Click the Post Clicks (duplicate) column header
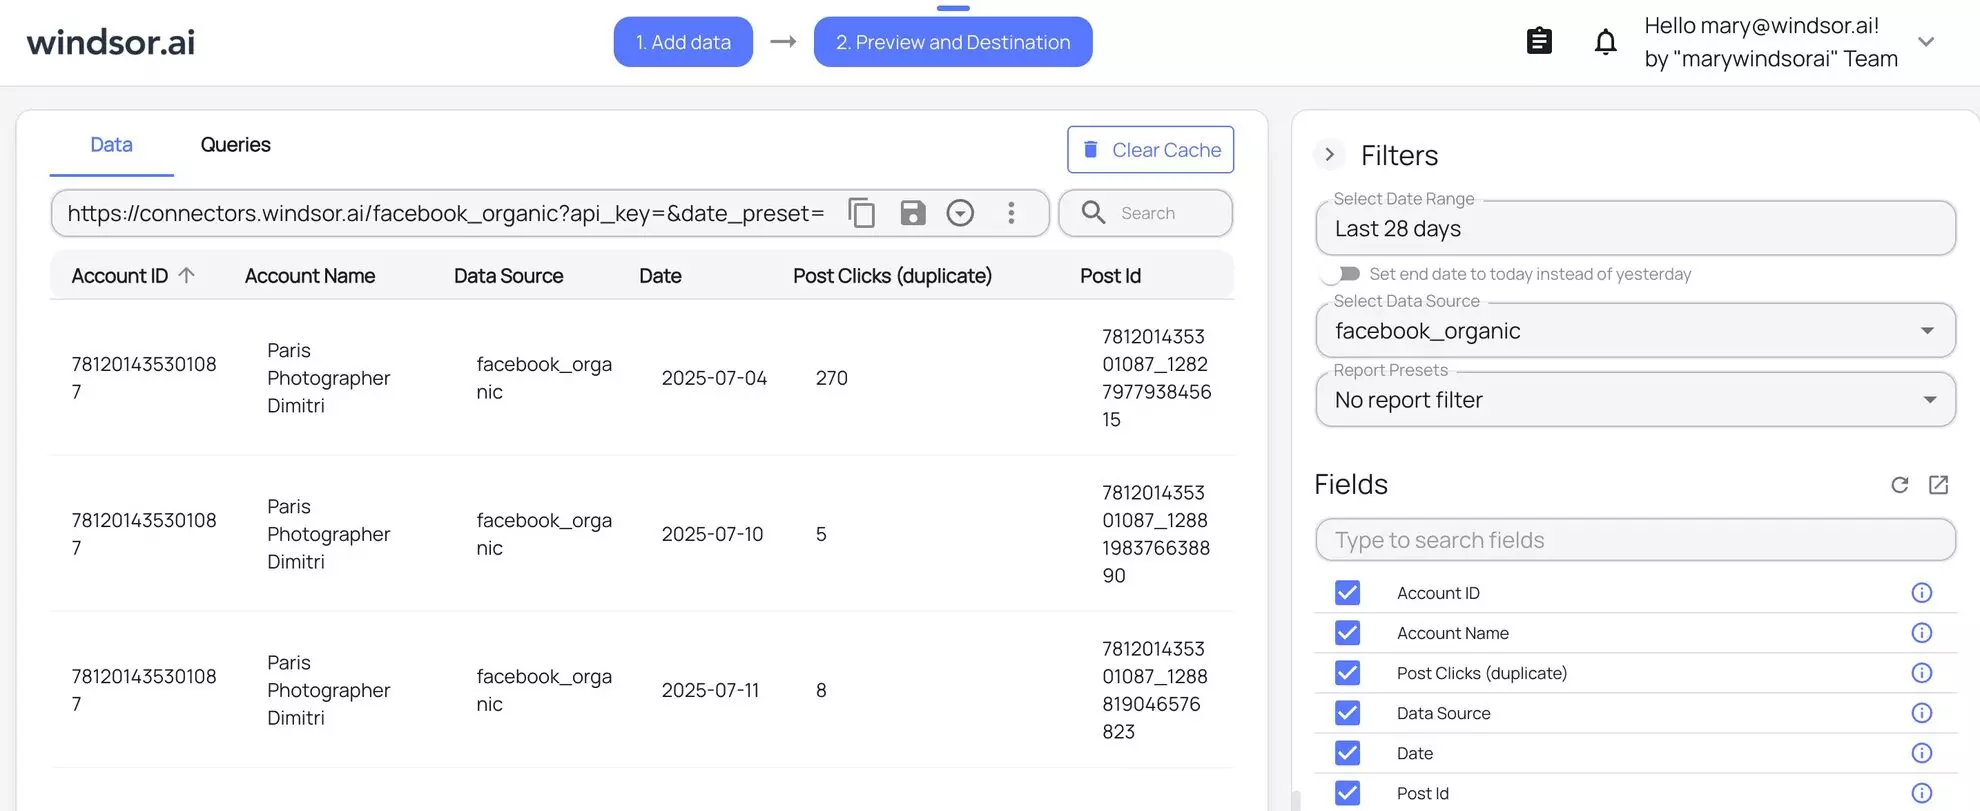Image resolution: width=1980 pixels, height=811 pixels. 892,276
